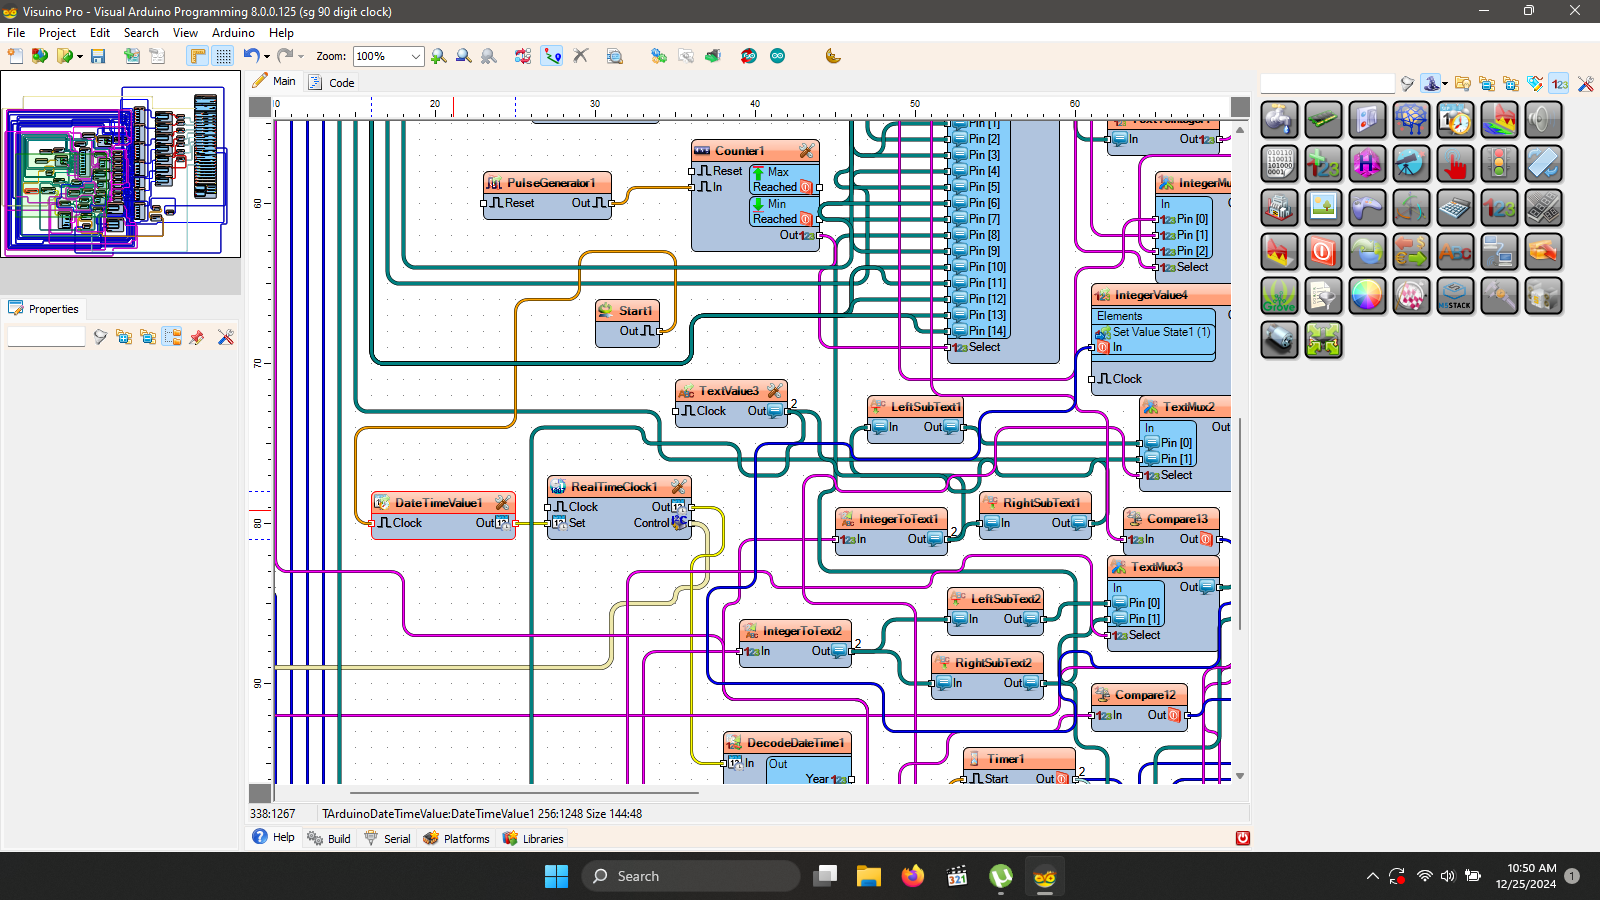Screen dimensions: 1600x900
Task: Open the Project menu
Action: coord(57,33)
